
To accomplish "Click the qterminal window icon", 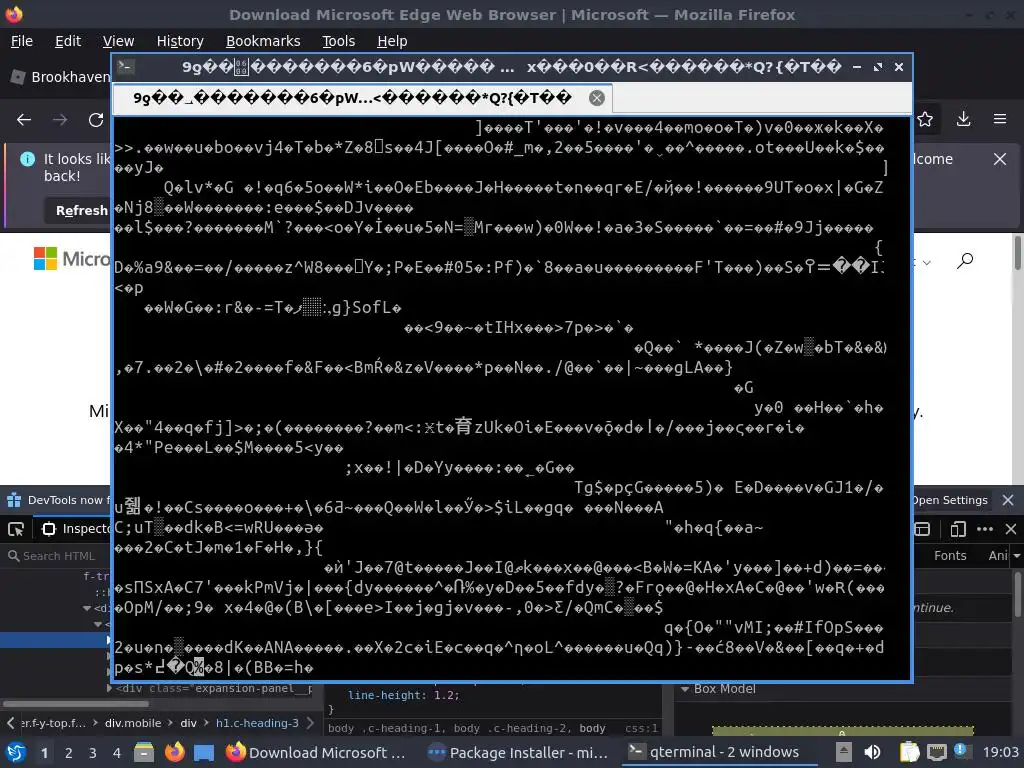I will click(x=126, y=67).
